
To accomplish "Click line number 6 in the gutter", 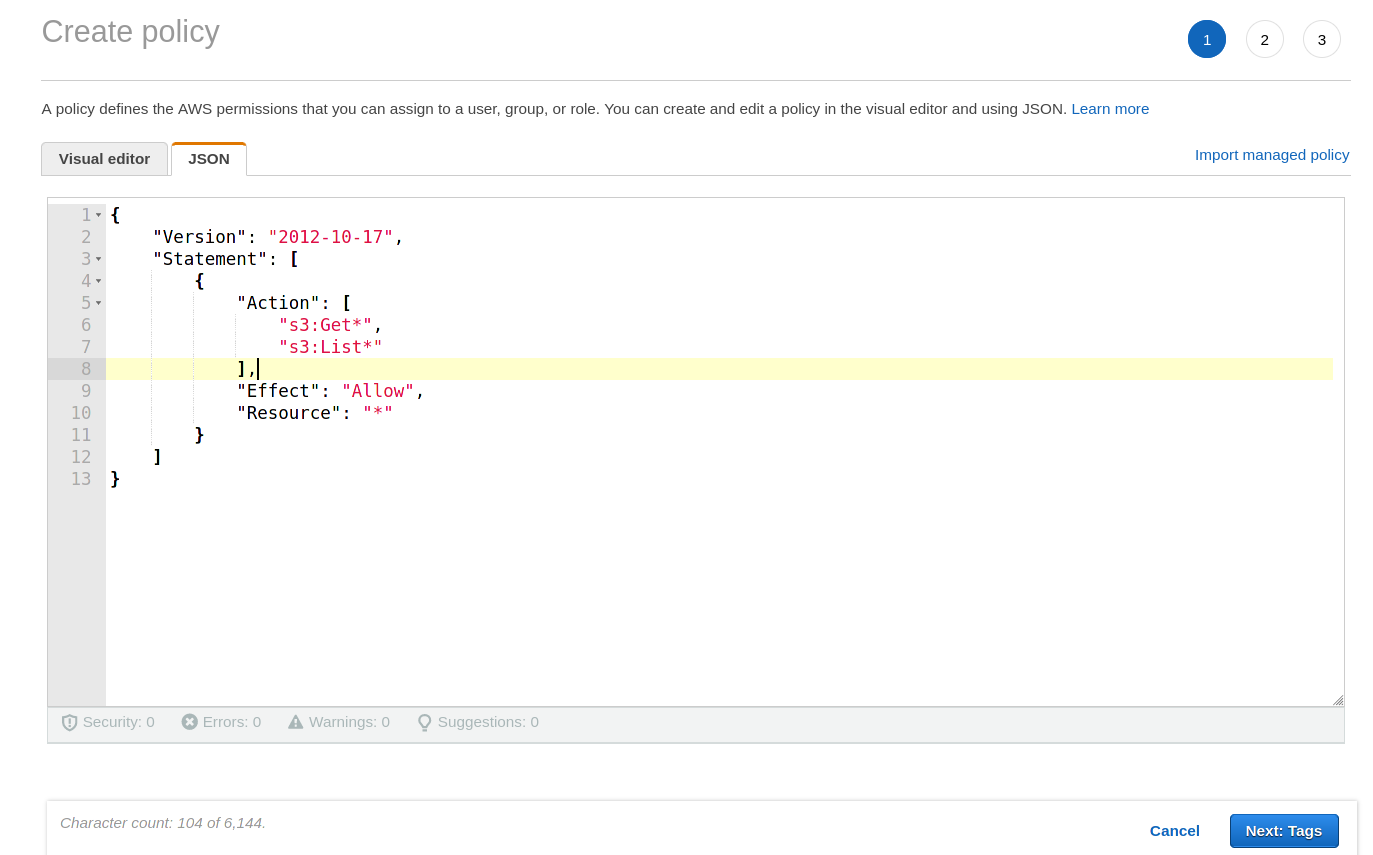I will tap(85, 324).
